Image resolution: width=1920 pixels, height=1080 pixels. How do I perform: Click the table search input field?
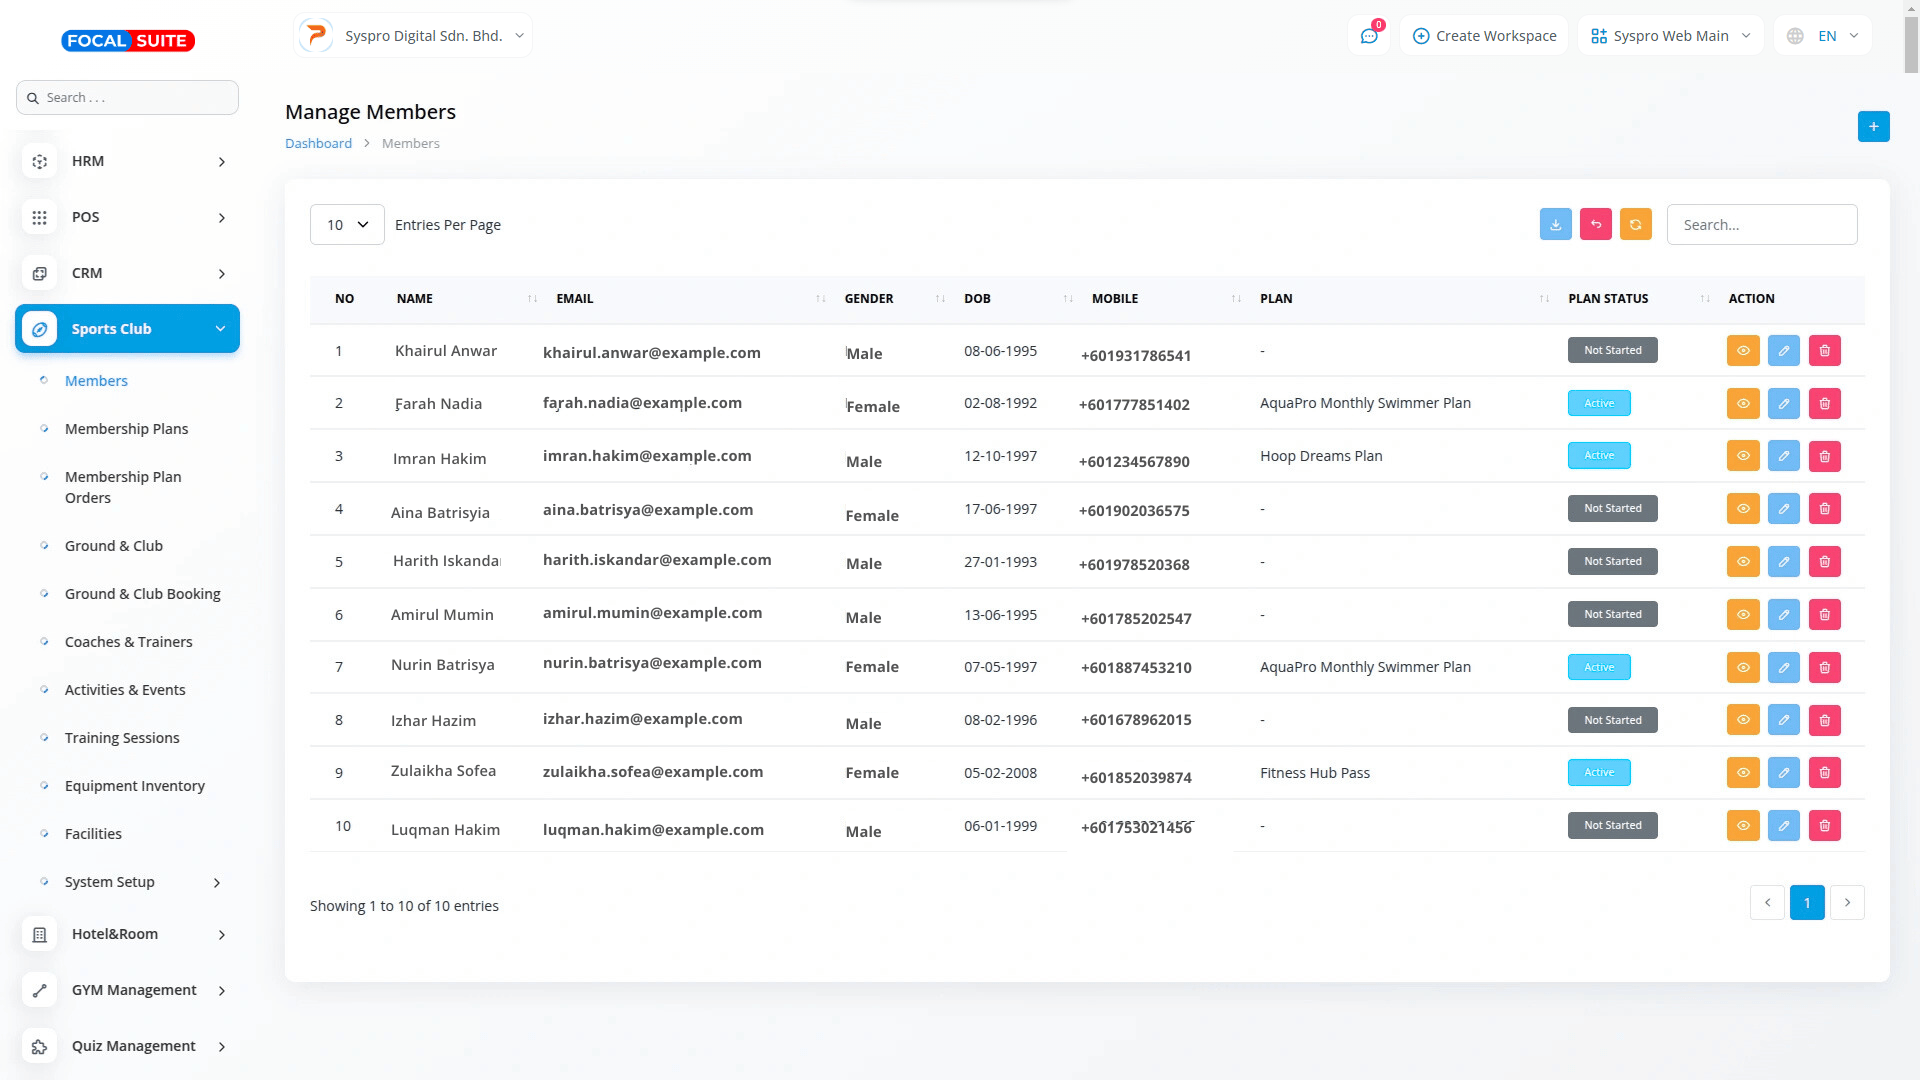[x=1761, y=225]
